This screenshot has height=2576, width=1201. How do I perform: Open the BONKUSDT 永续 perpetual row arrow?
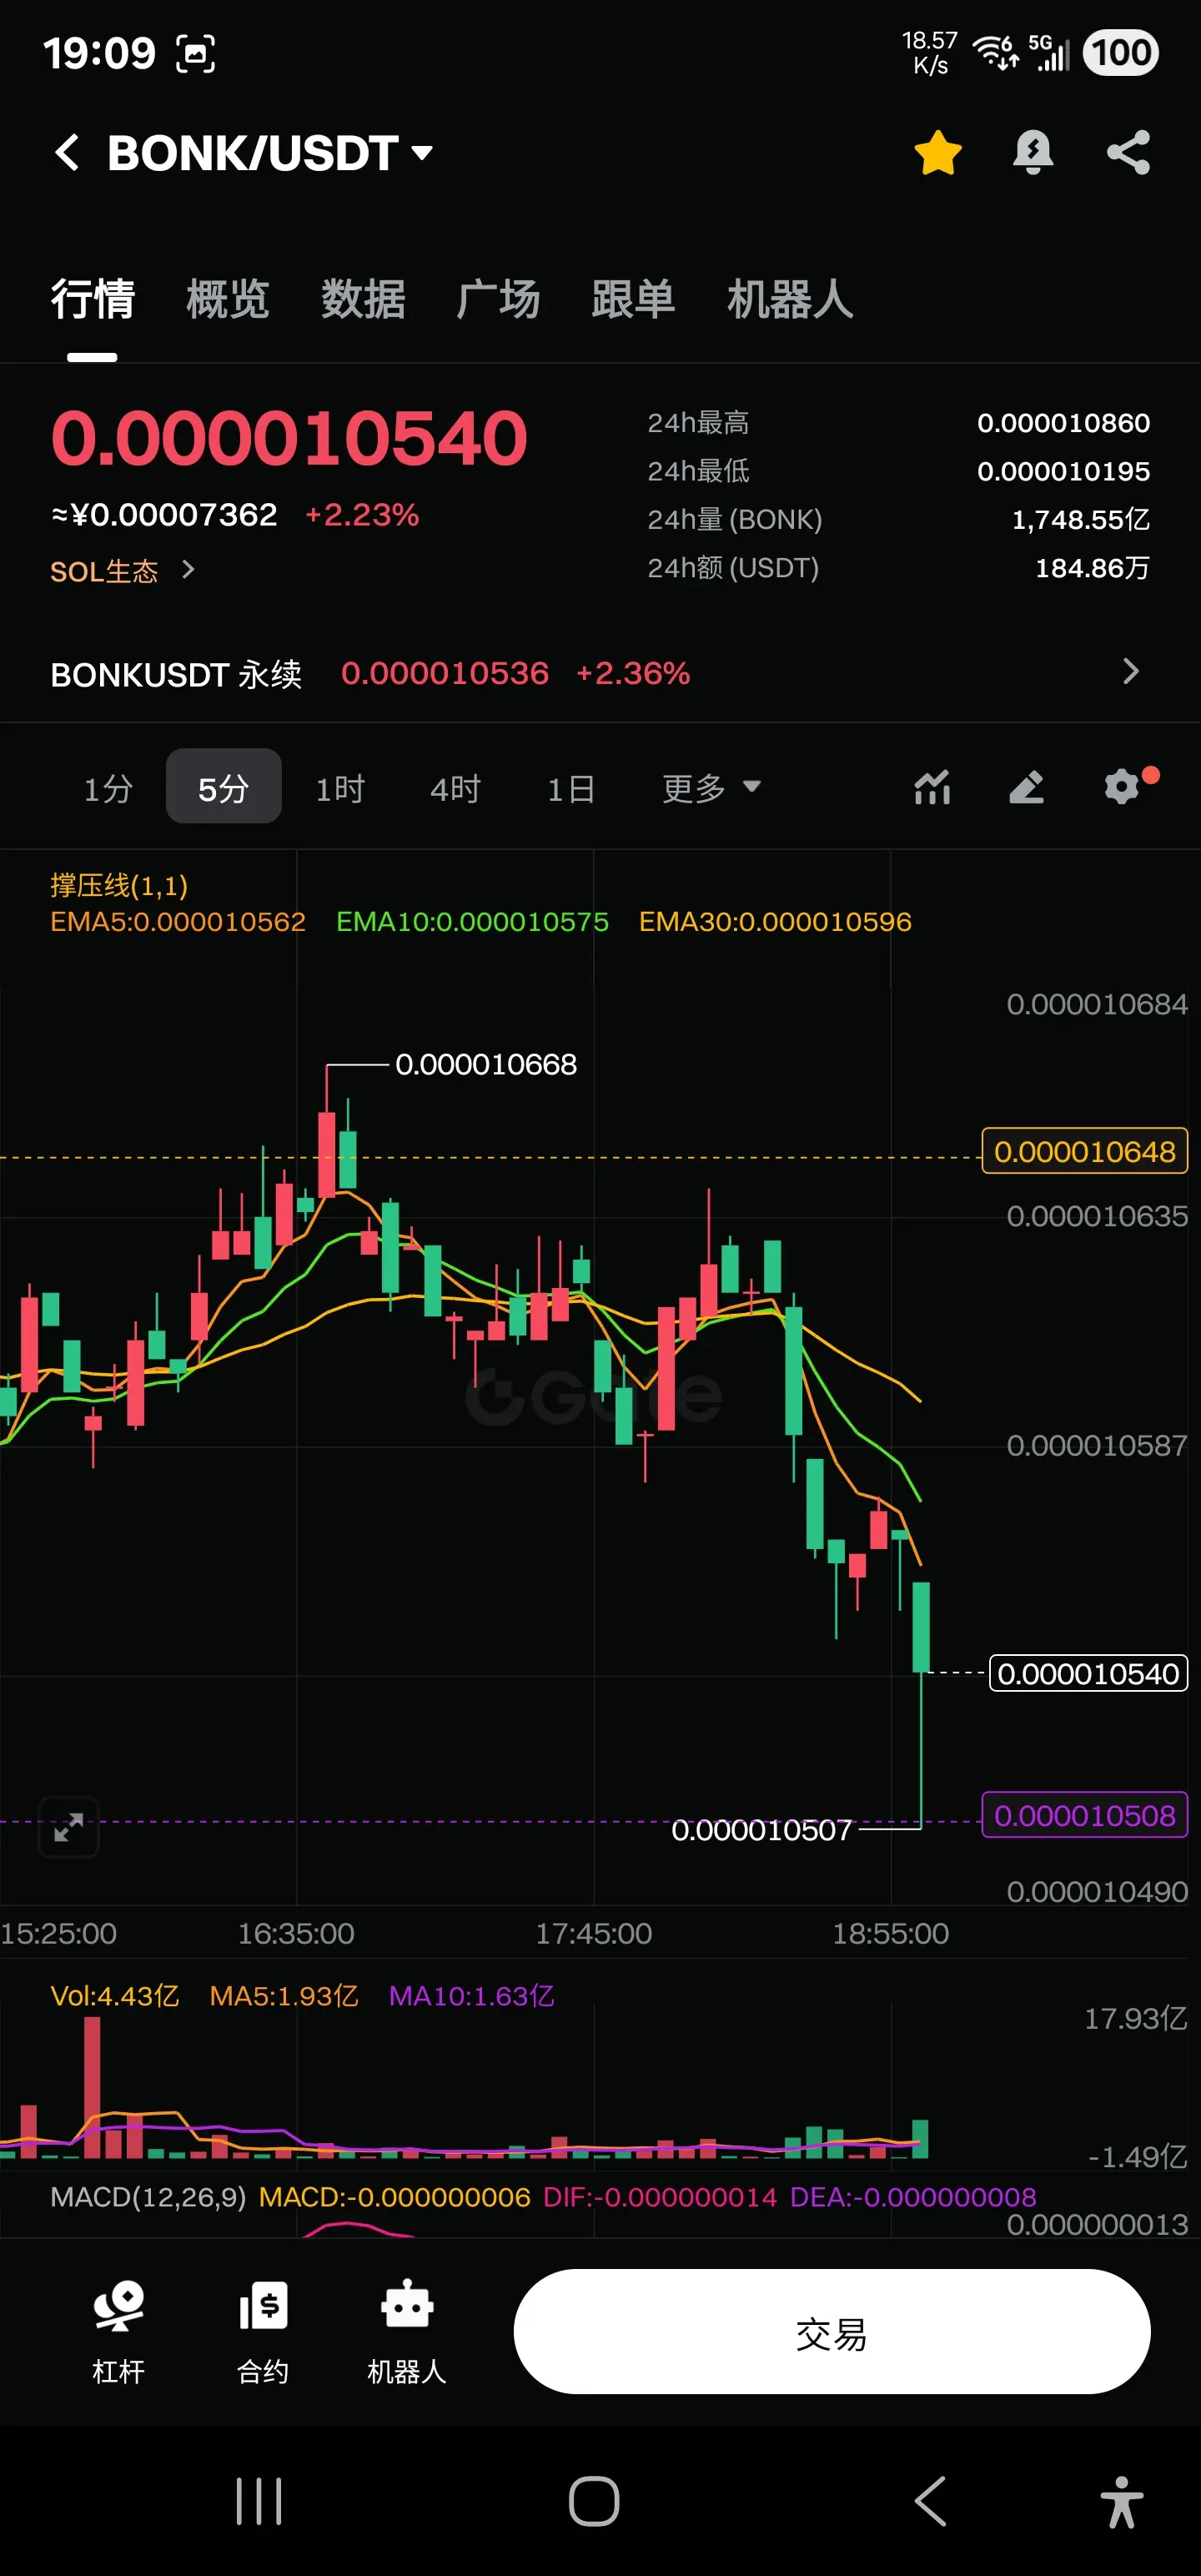click(1131, 672)
